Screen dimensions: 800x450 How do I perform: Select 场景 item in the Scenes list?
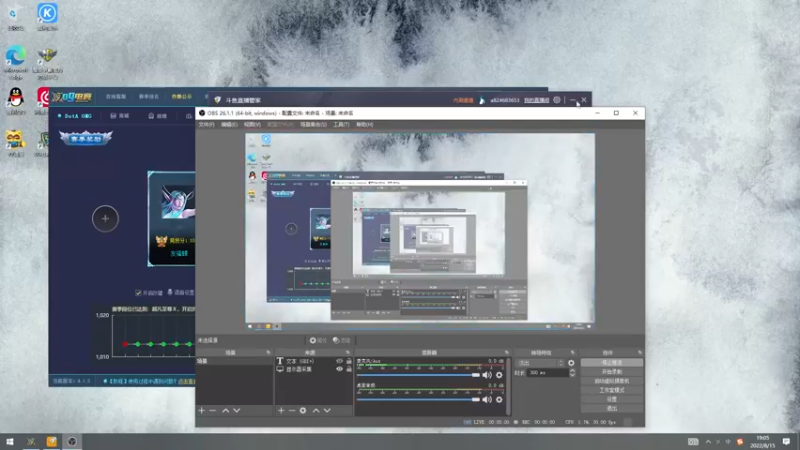[234, 361]
